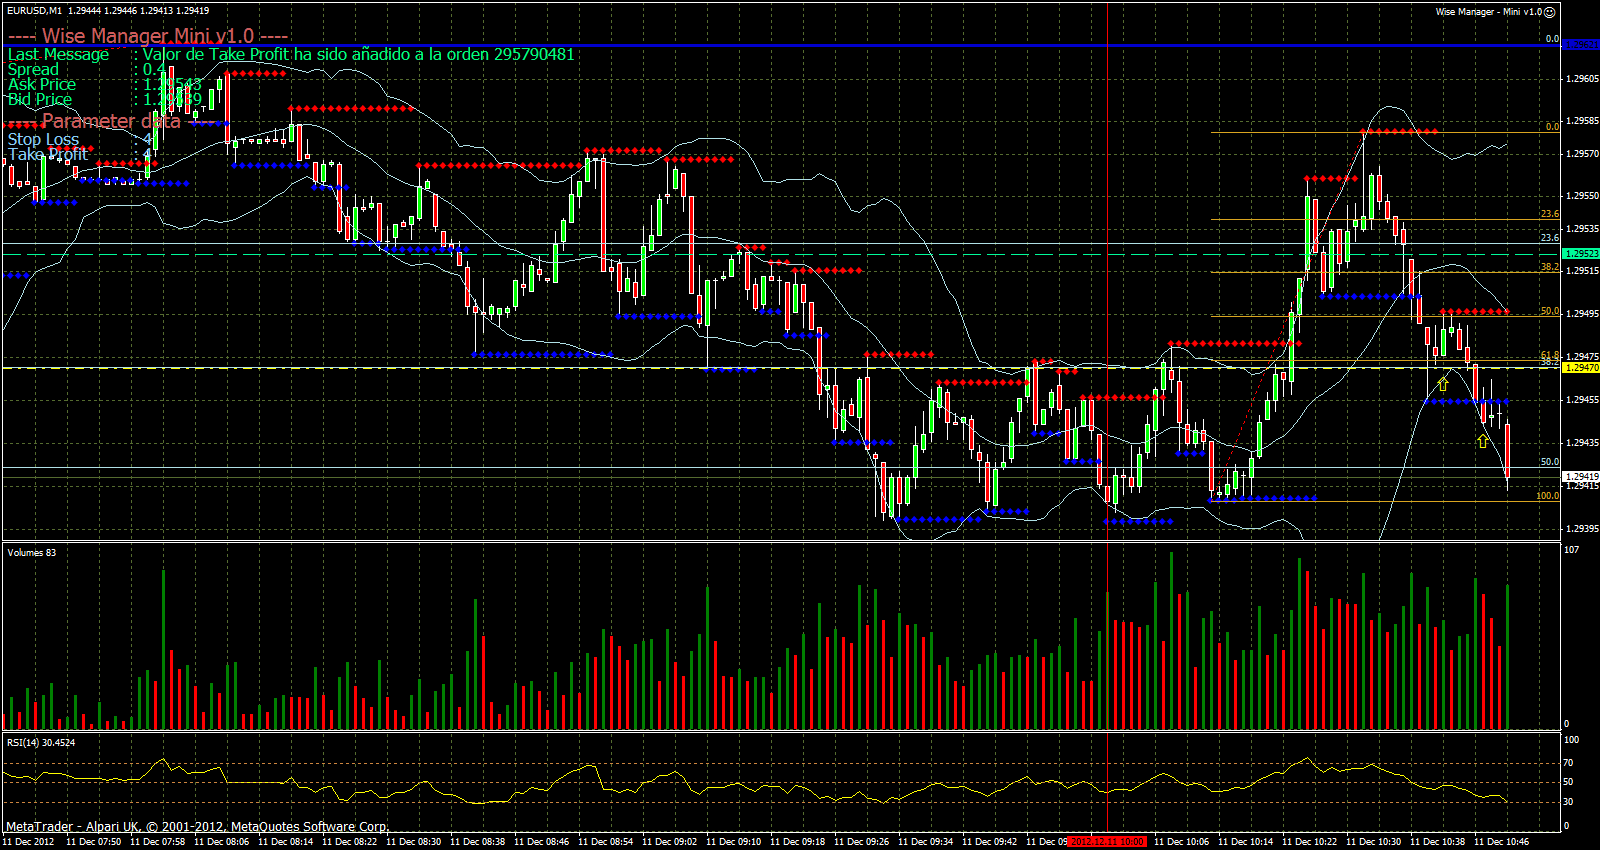Image resolution: width=1600 pixels, height=850 pixels.
Task: Click the Take Profit parameter label
Action: coord(48,154)
